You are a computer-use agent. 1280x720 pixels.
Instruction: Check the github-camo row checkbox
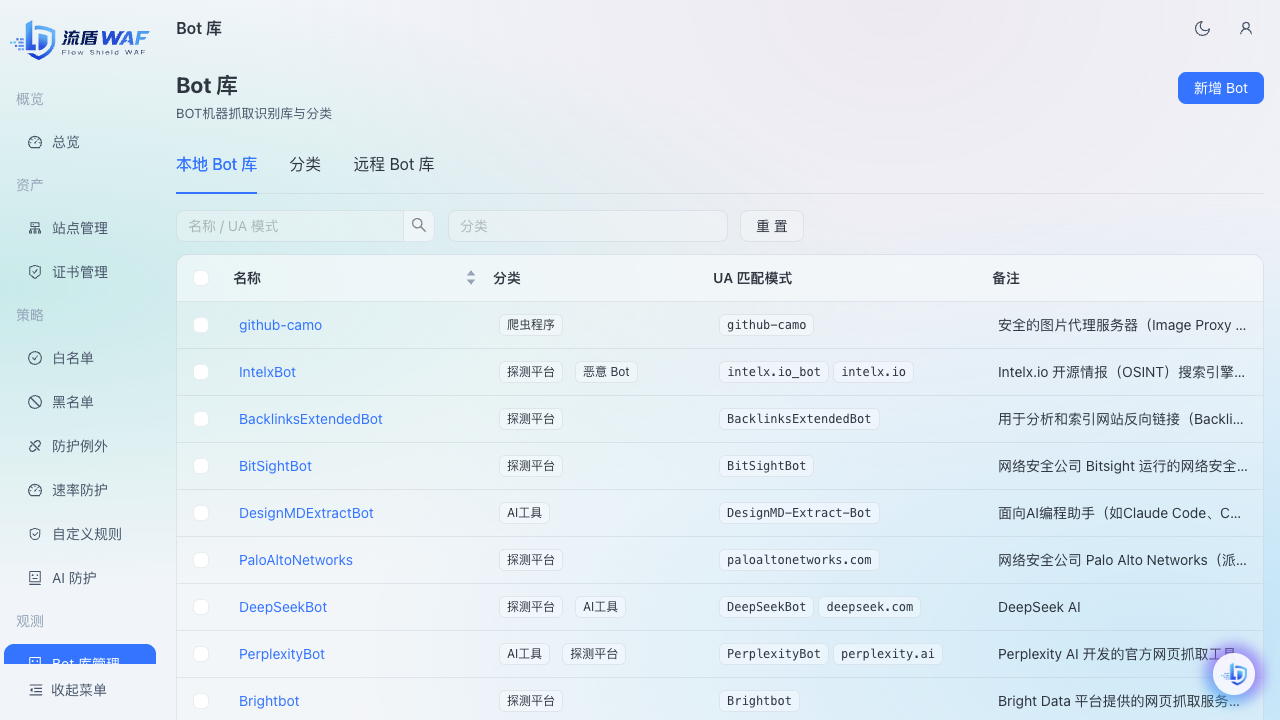[201, 325]
